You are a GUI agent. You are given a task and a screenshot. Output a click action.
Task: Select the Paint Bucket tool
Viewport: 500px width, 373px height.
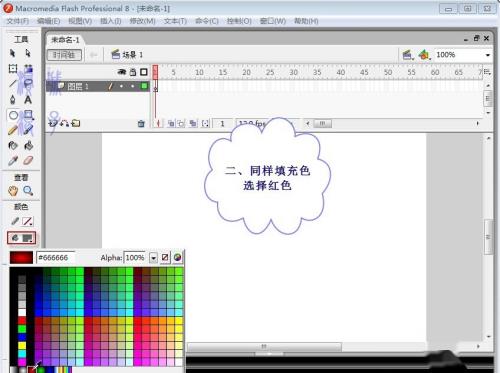(x=28, y=145)
